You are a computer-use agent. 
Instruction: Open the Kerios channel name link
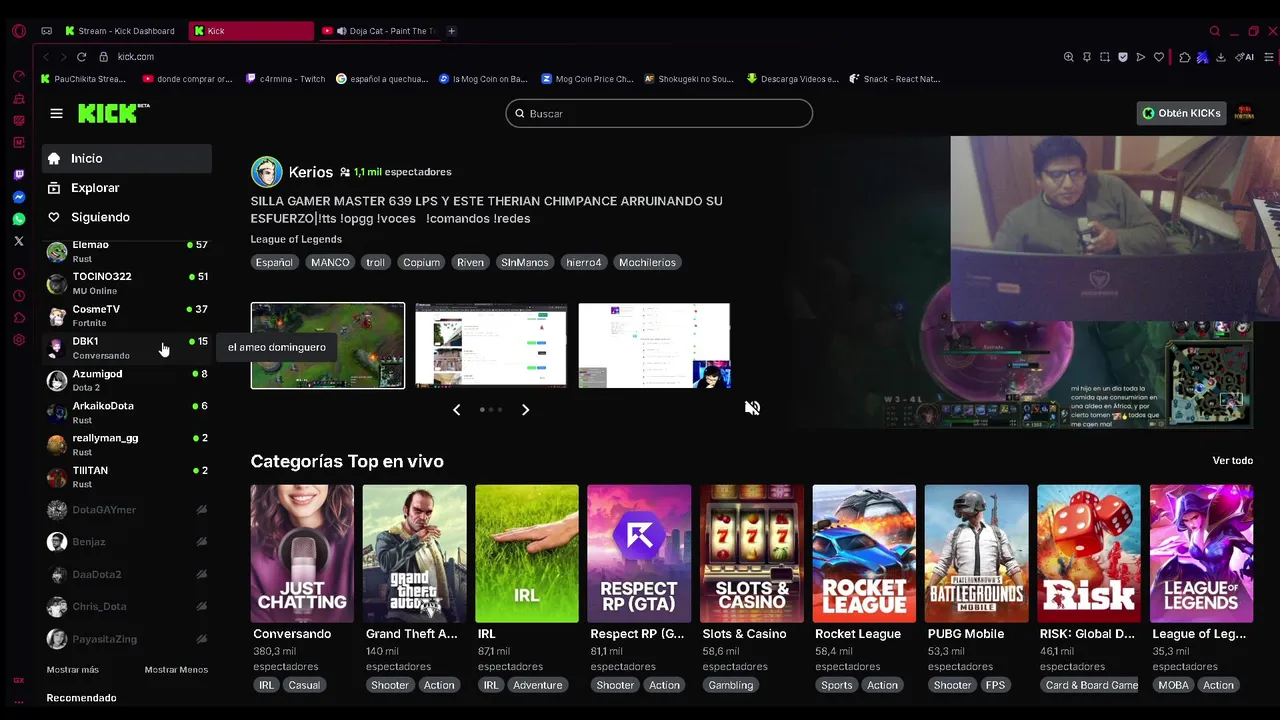point(310,172)
